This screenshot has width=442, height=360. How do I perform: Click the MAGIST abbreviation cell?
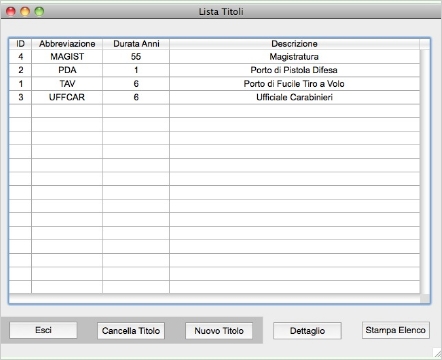coord(67,57)
